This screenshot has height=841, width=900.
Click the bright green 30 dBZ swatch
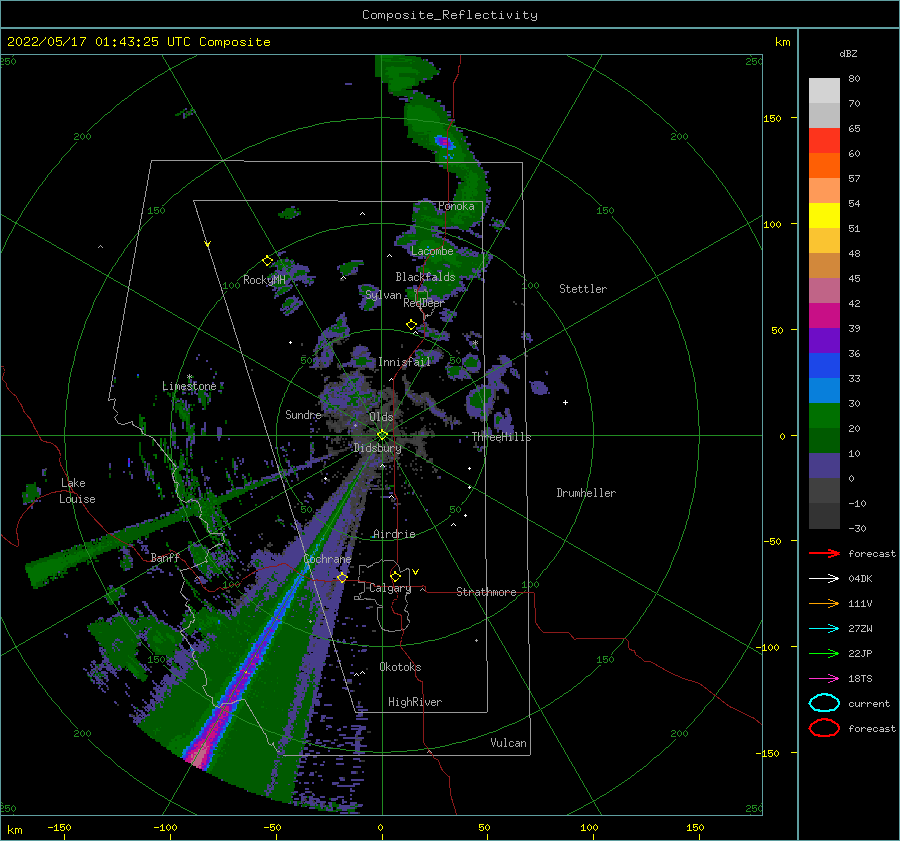824,415
